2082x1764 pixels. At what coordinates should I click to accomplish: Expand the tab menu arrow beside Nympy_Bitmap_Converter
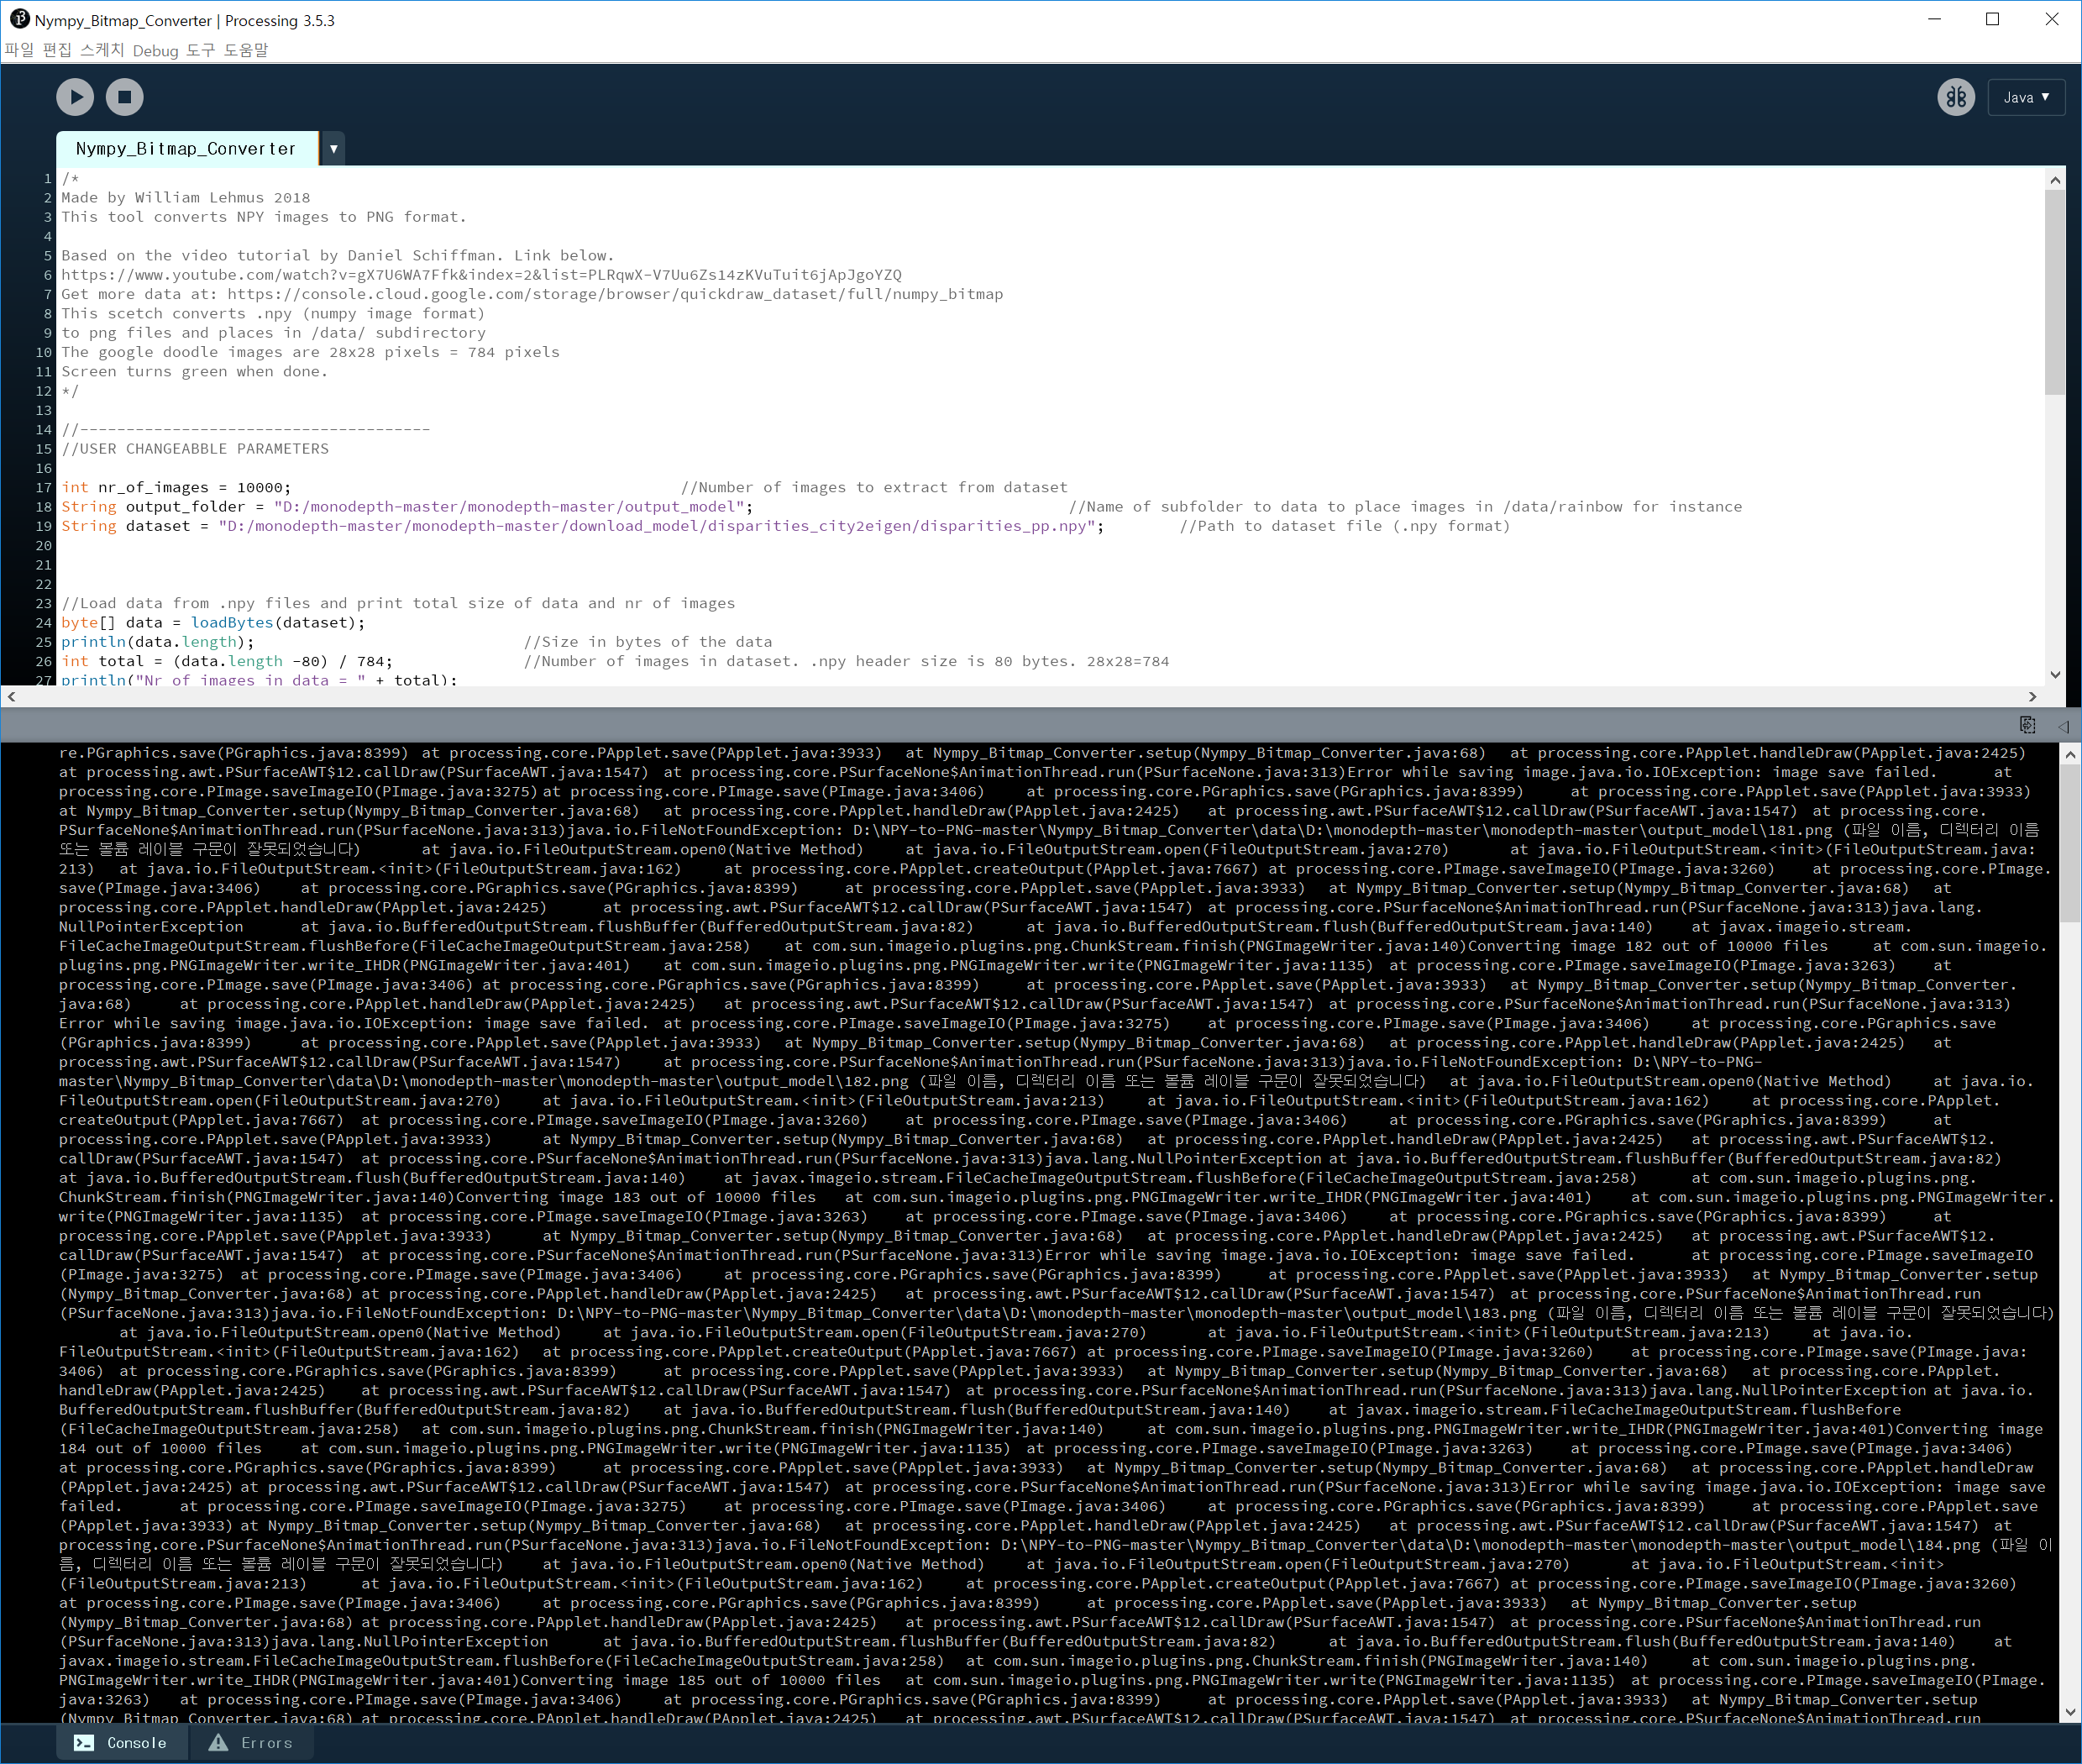(333, 149)
